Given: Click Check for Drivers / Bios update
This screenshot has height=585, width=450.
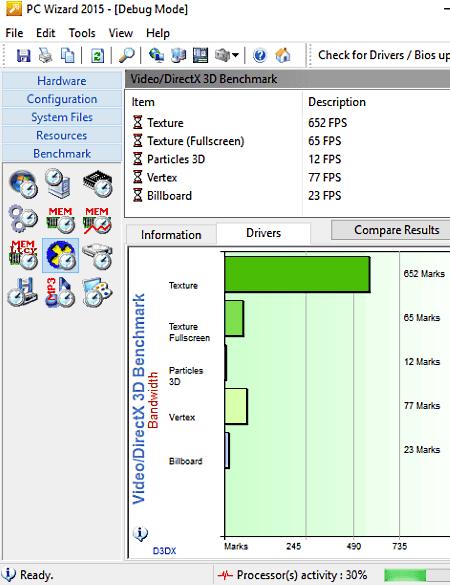Looking at the screenshot, I should pos(384,55).
